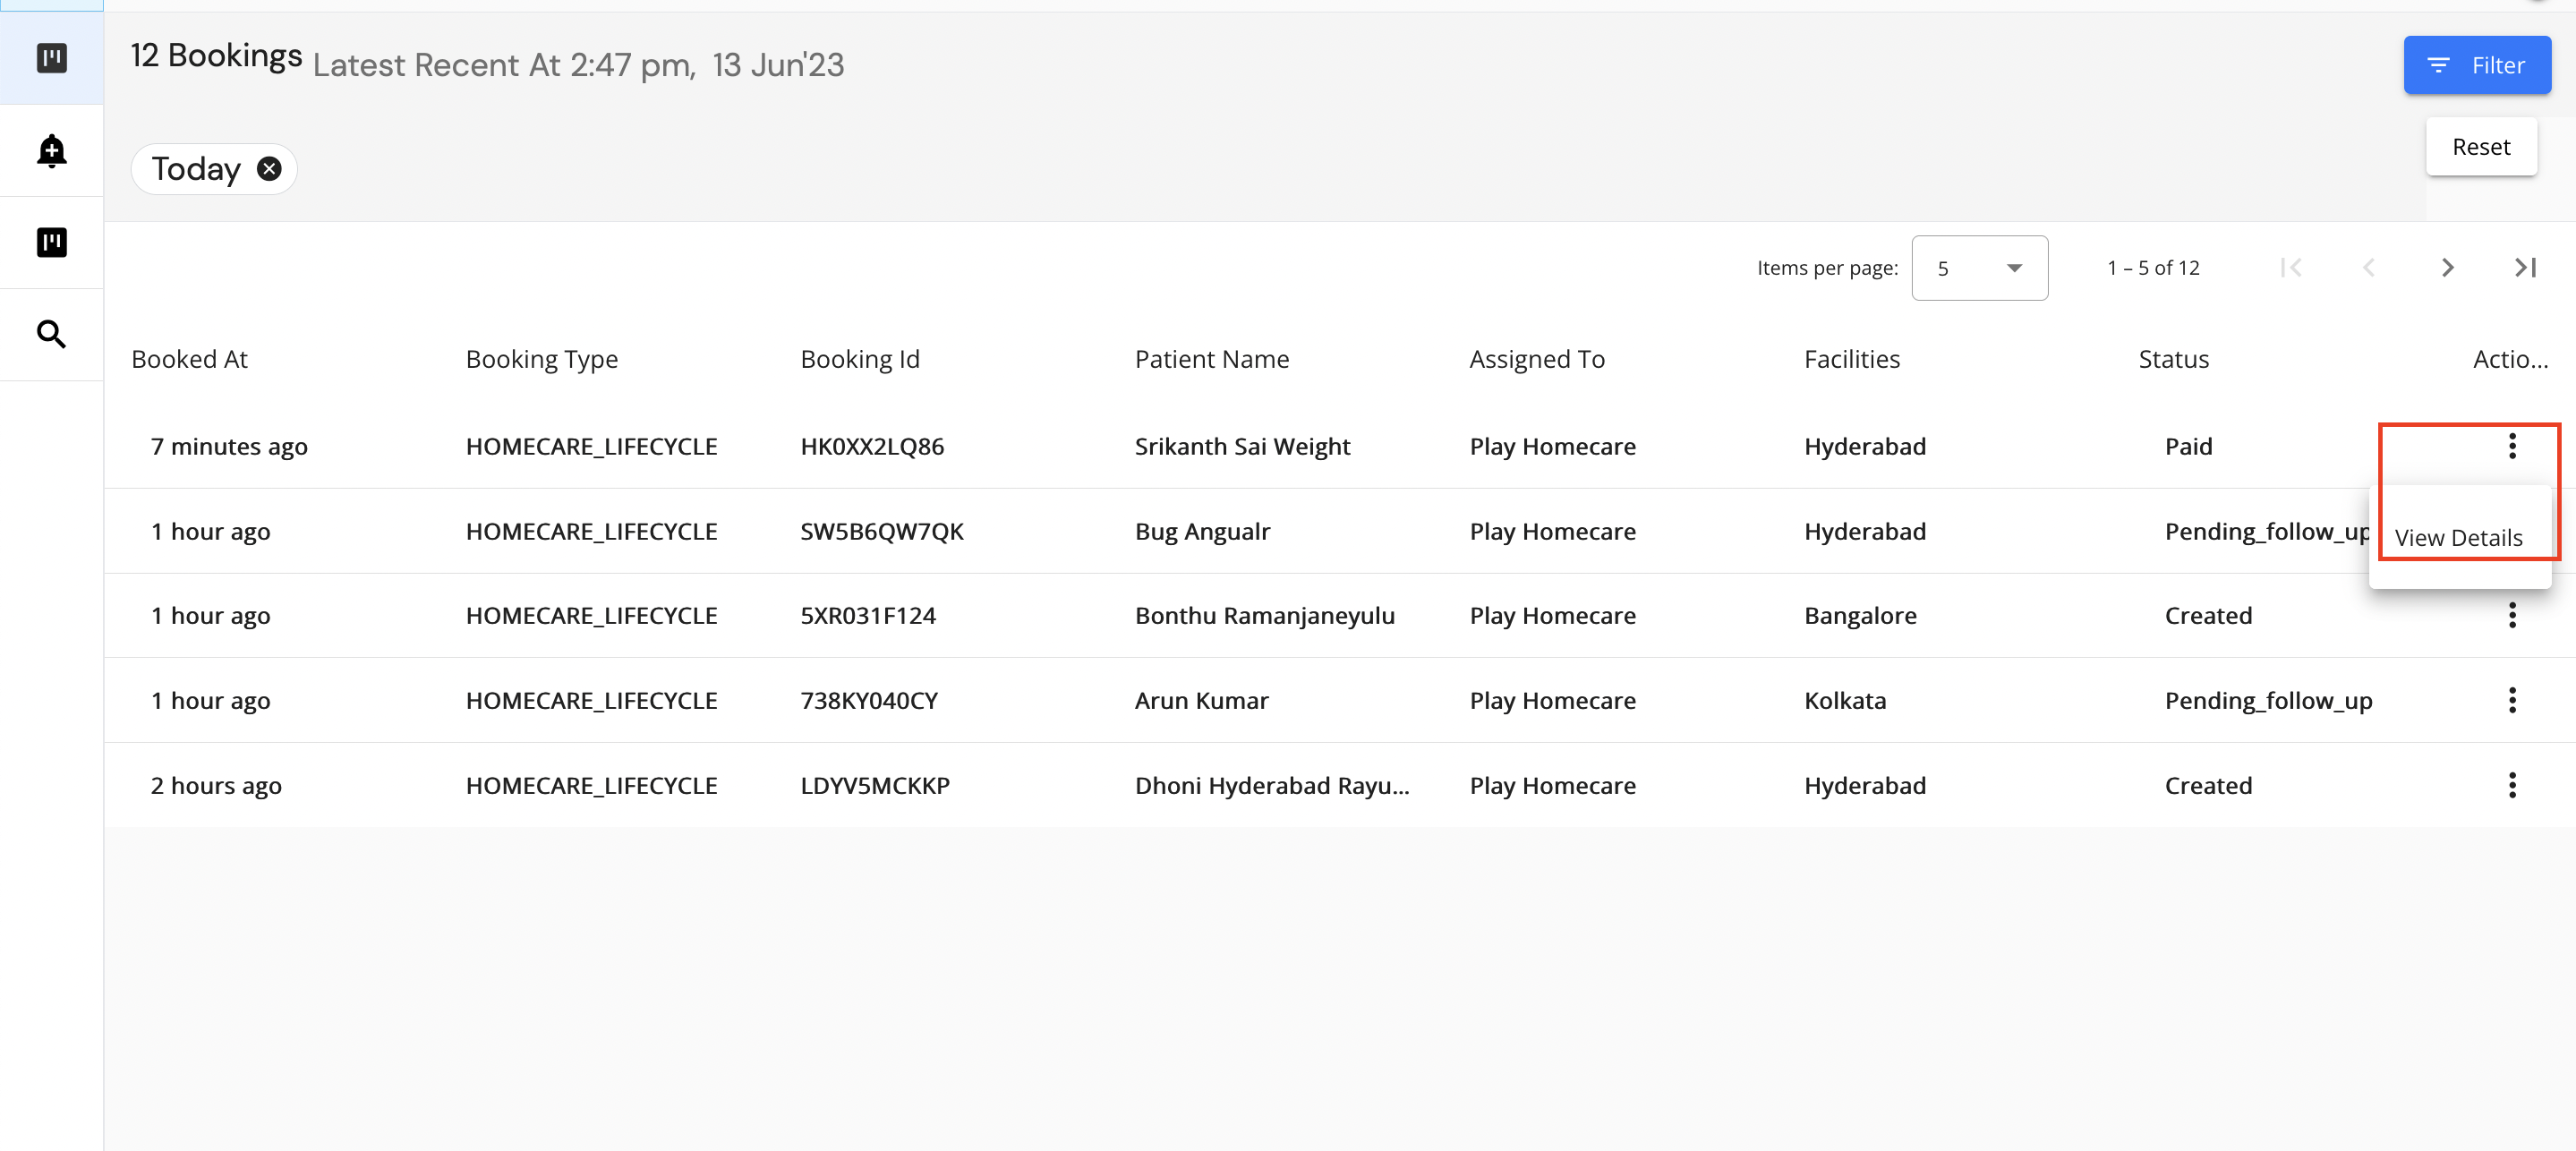The height and width of the screenshot is (1151, 2576).
Task: Open the top dashboard board icon in sidebar
Action: (51, 58)
